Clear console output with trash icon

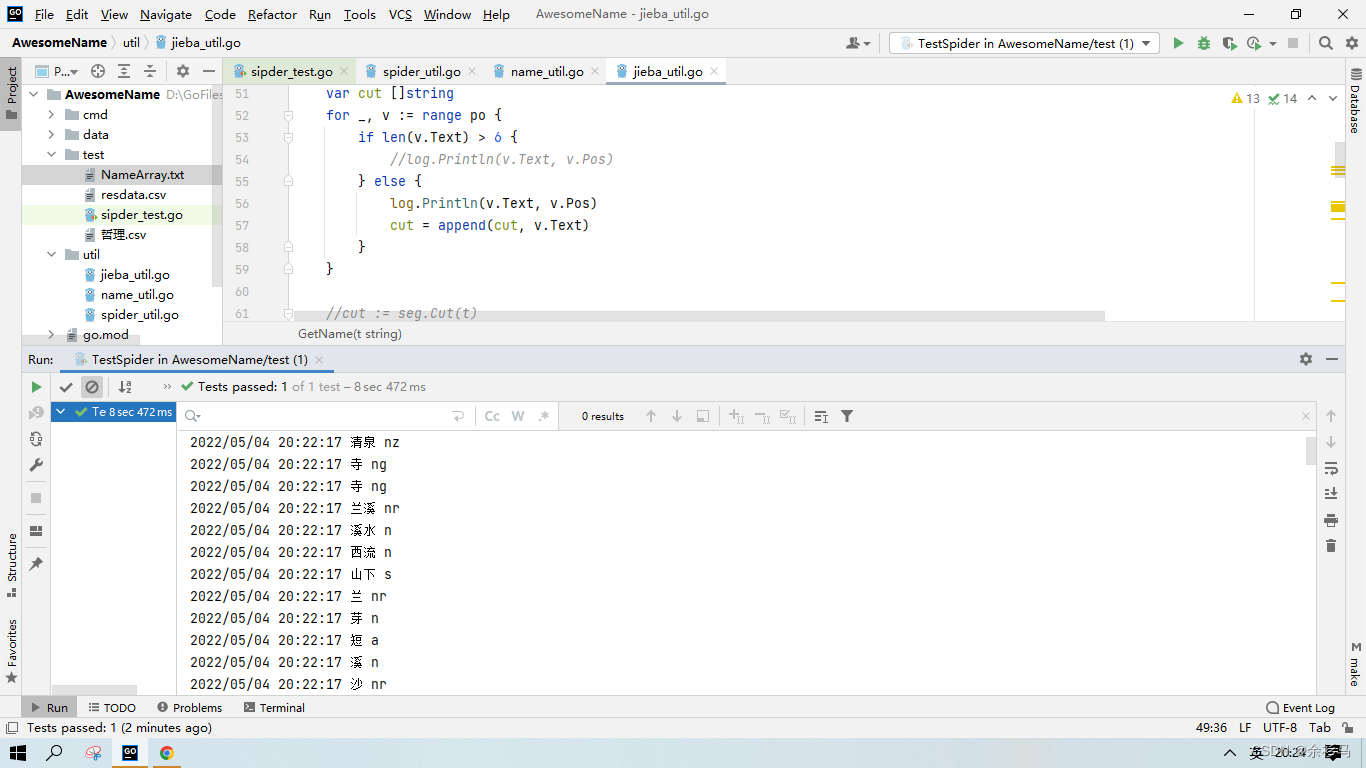click(1331, 546)
